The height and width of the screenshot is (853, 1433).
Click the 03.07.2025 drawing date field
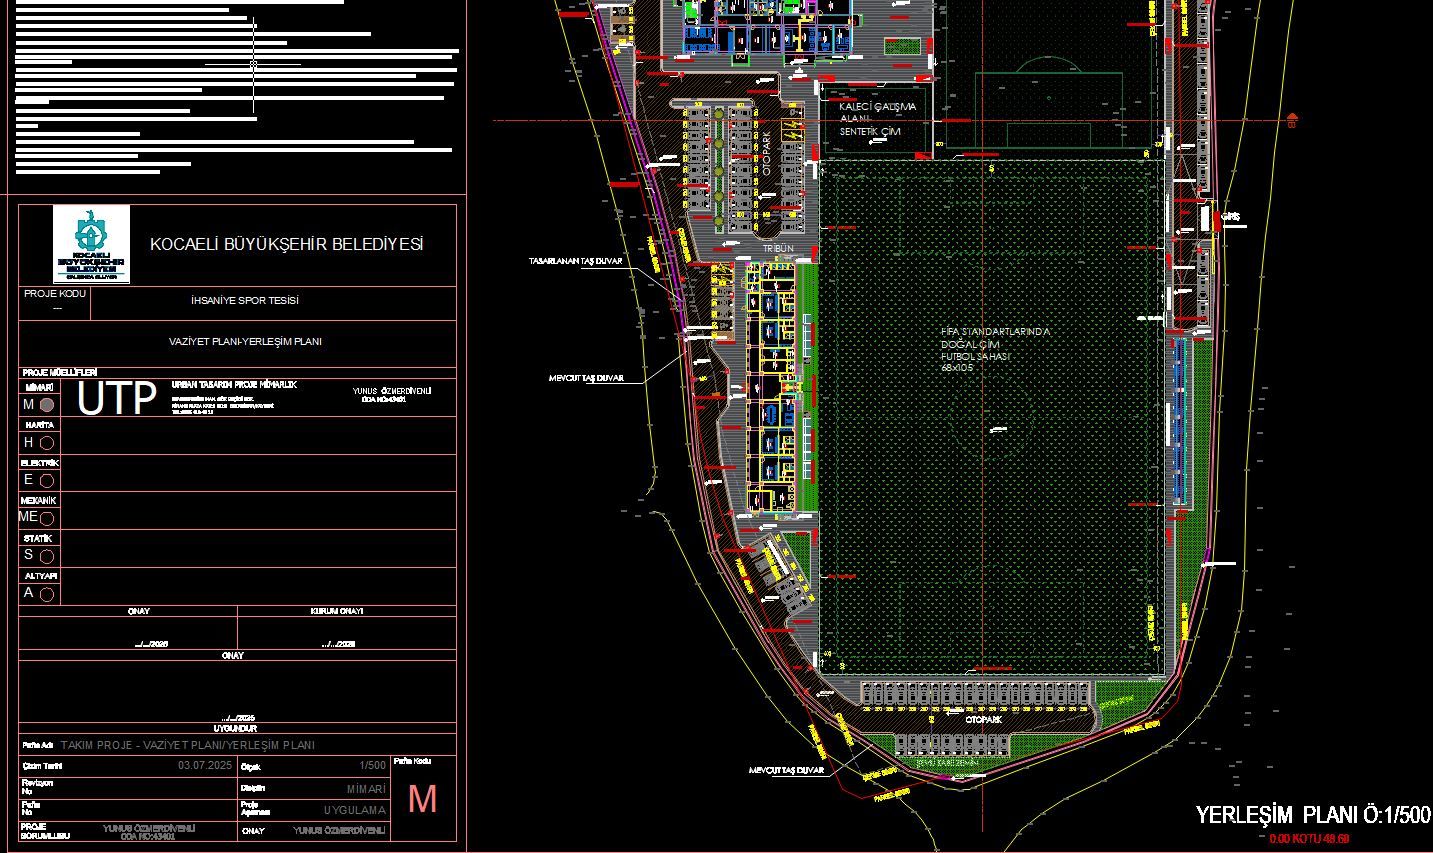(x=205, y=765)
